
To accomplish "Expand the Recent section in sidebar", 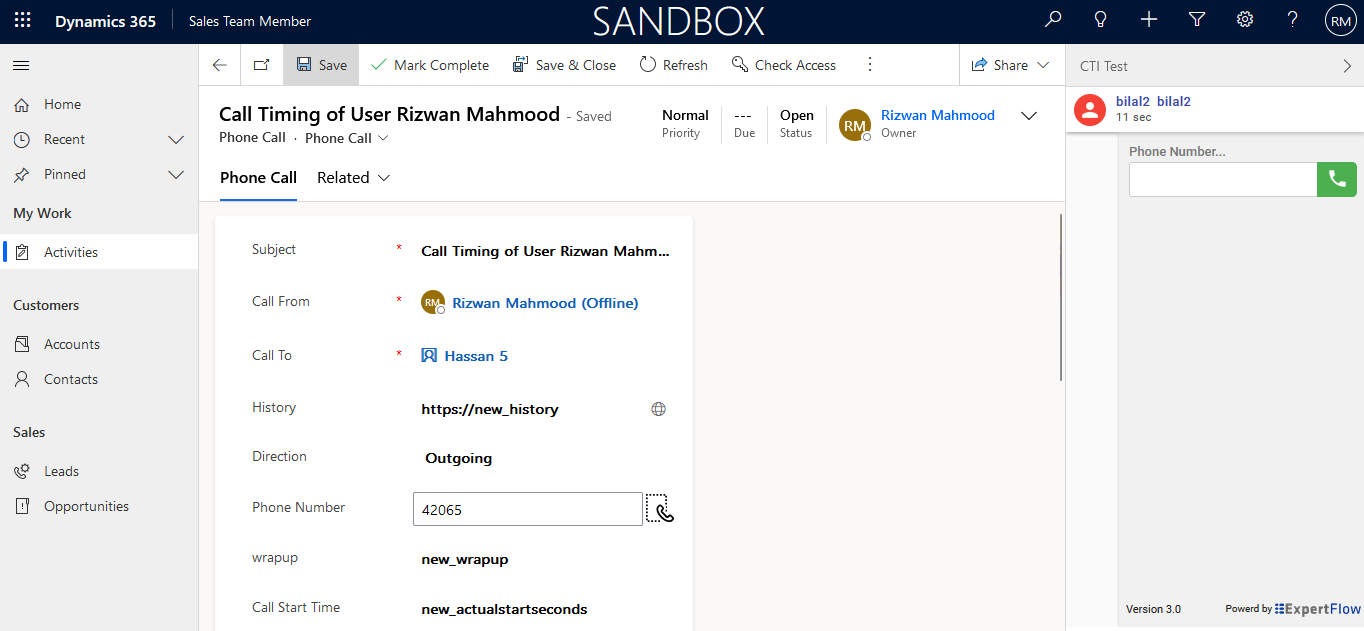I will pyautogui.click(x=176, y=139).
